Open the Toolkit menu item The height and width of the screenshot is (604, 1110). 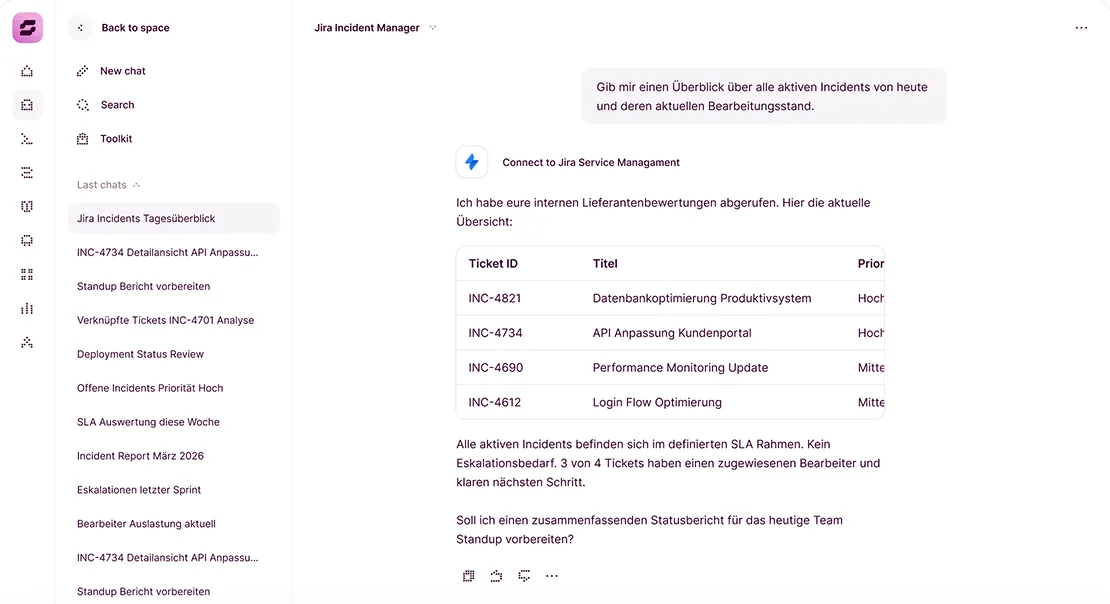115,139
